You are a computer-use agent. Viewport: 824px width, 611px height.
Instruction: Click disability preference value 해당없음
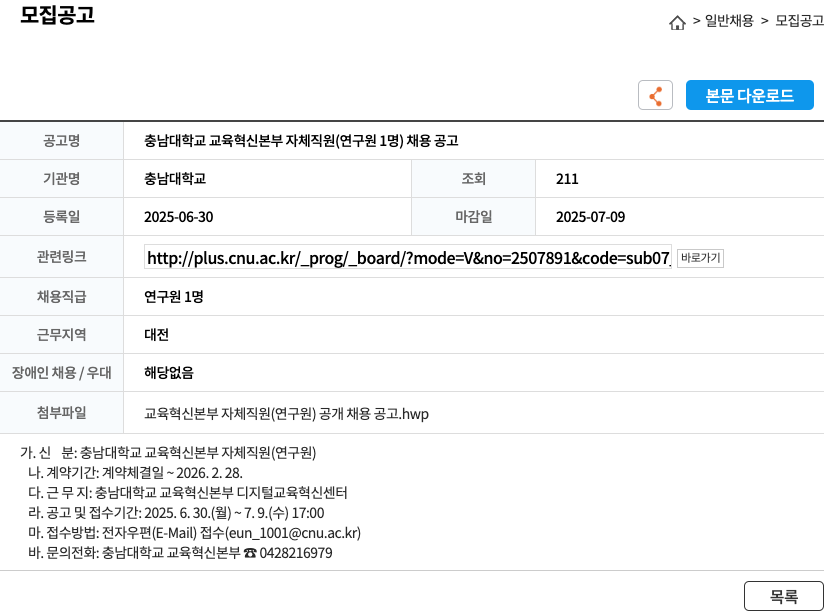169,372
